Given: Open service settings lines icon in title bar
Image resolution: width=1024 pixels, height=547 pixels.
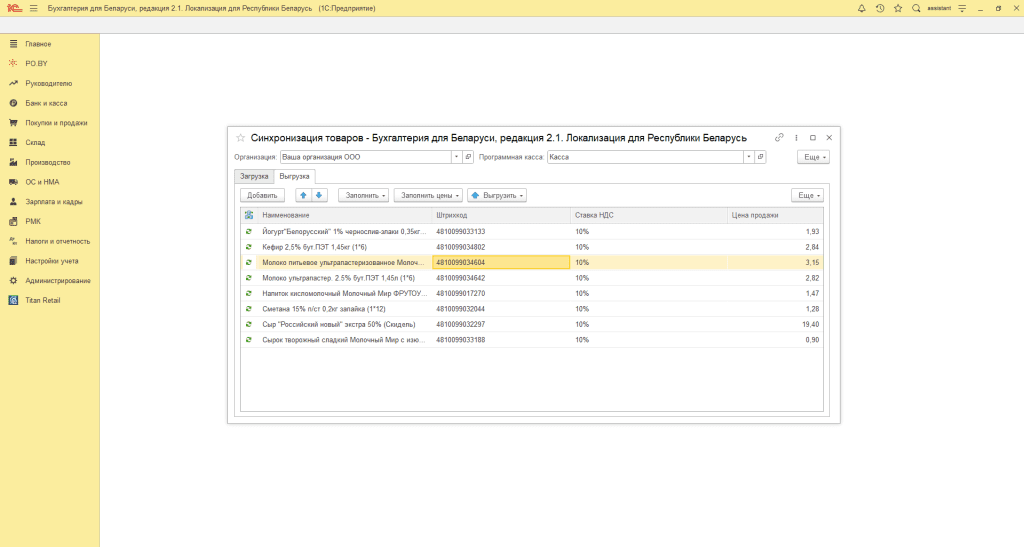Looking at the screenshot, I should [x=962, y=8].
